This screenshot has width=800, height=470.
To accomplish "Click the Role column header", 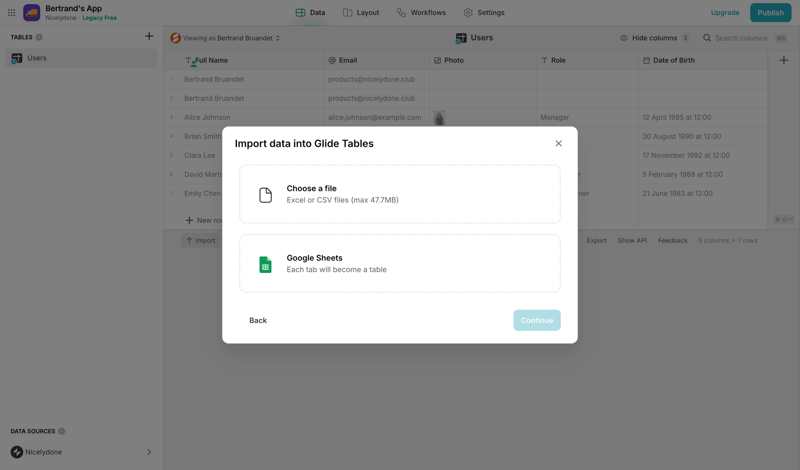I will 588,60.
